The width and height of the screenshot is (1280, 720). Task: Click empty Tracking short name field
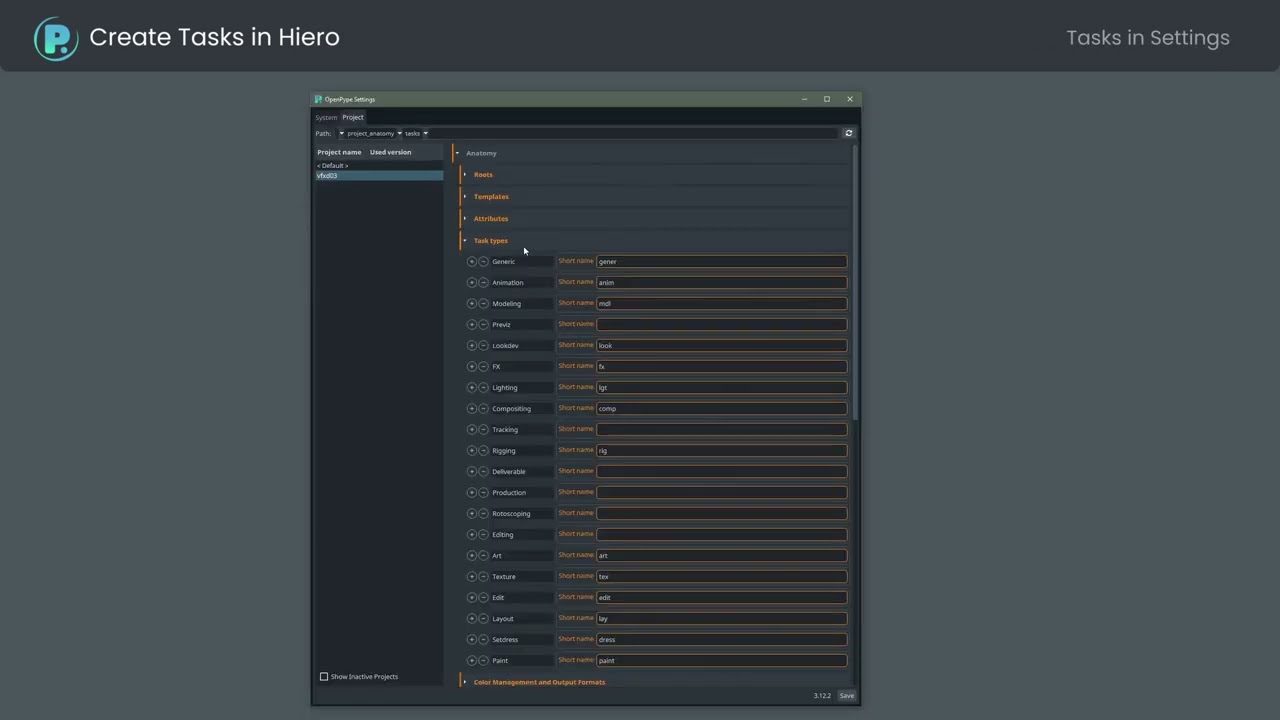[x=721, y=429]
